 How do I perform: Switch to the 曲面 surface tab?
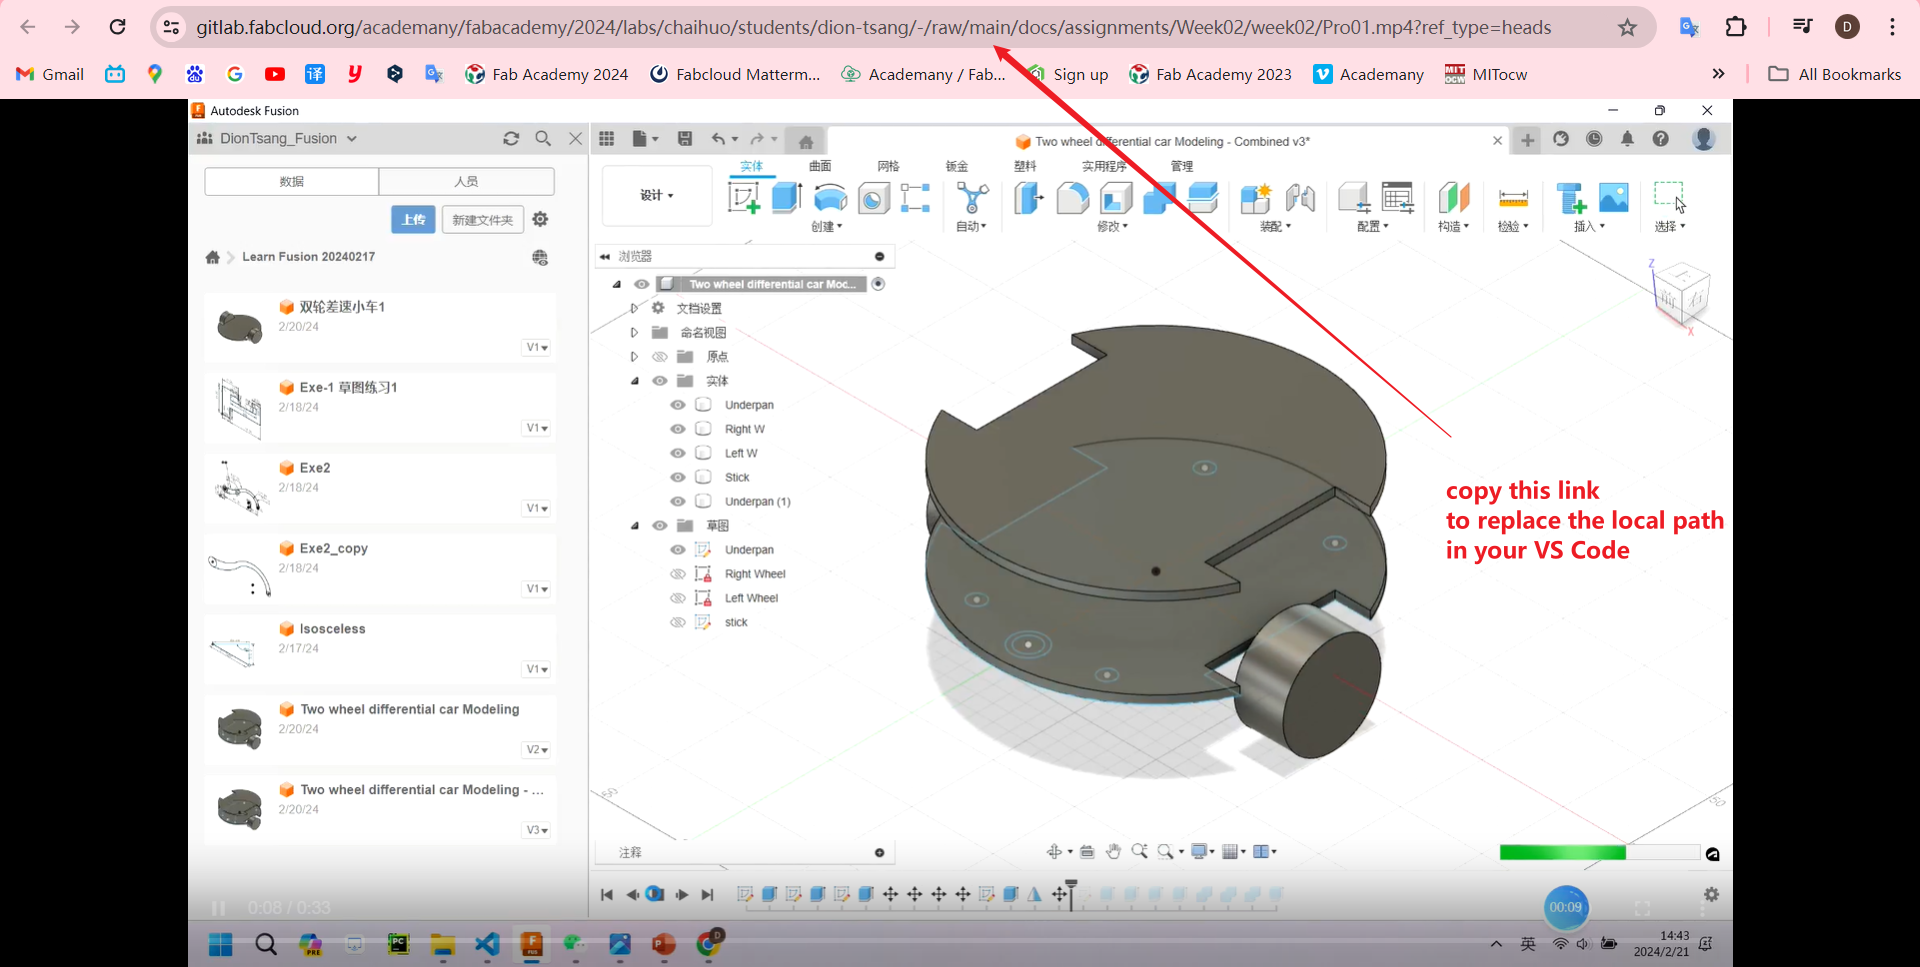pyautogui.click(x=820, y=166)
